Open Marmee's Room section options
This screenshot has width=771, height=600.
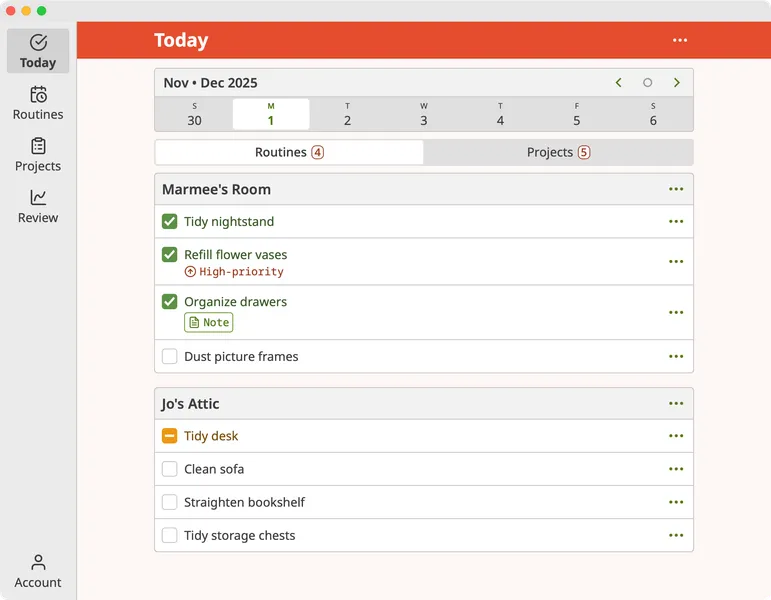[676, 189]
